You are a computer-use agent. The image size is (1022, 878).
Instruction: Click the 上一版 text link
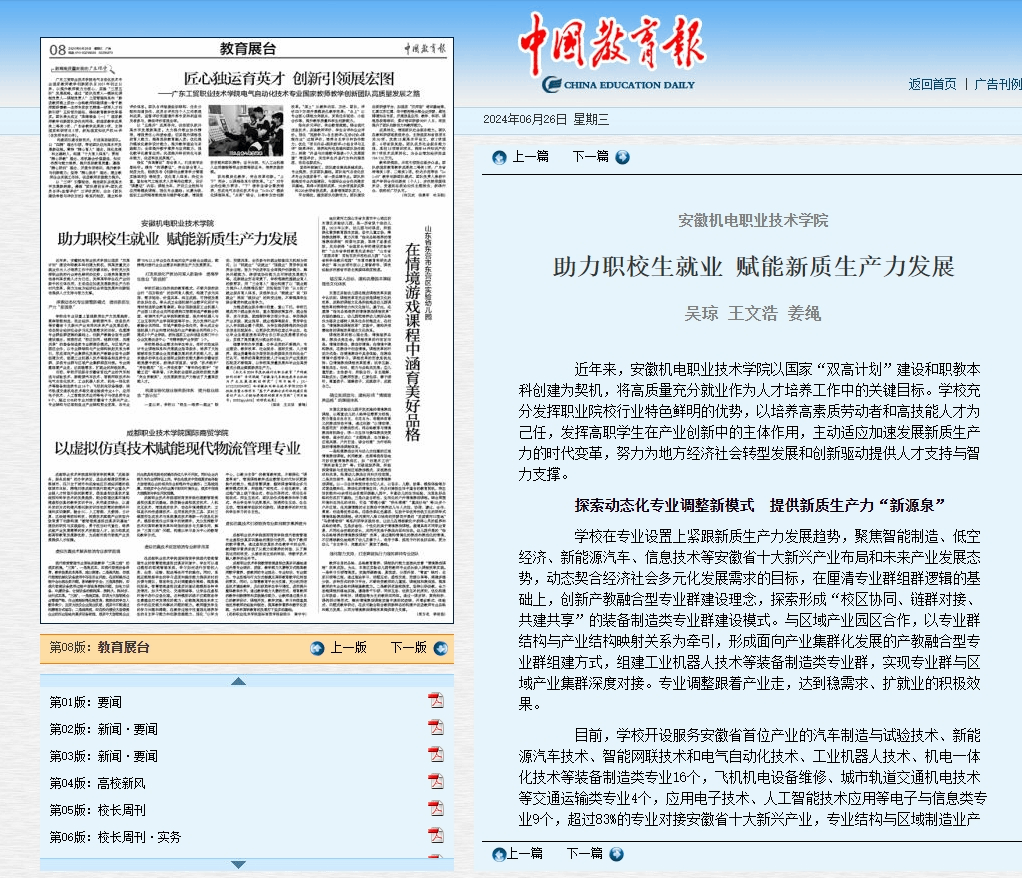[x=349, y=647]
